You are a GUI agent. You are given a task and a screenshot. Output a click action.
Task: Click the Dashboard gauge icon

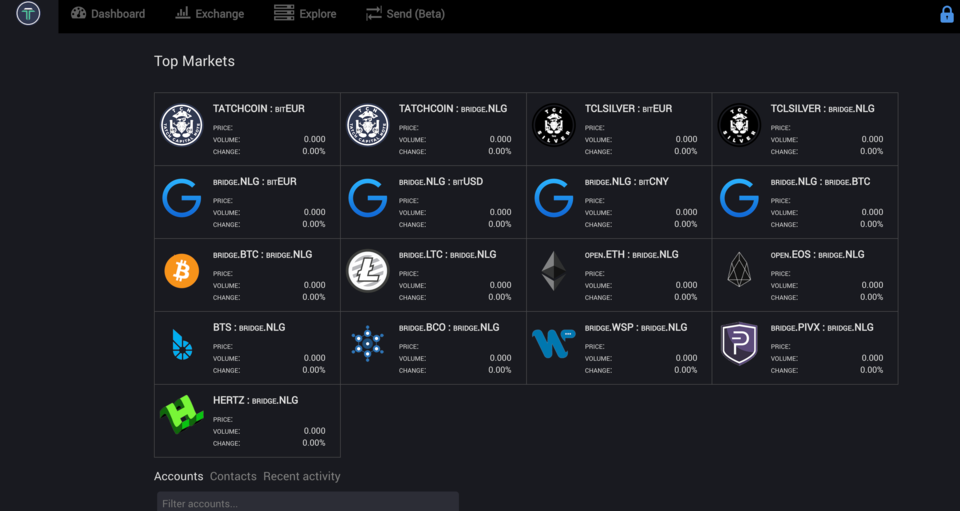coord(78,13)
